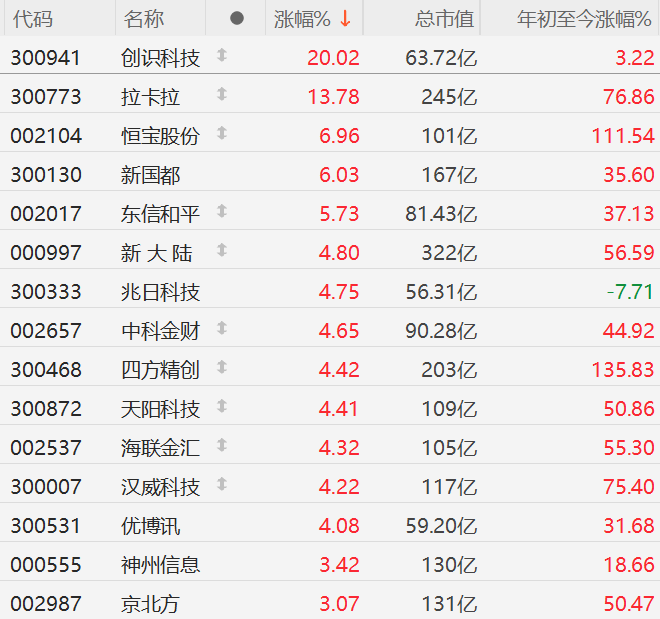
Task: Click the marker icon next to 东信和平
Action: coord(222,211)
